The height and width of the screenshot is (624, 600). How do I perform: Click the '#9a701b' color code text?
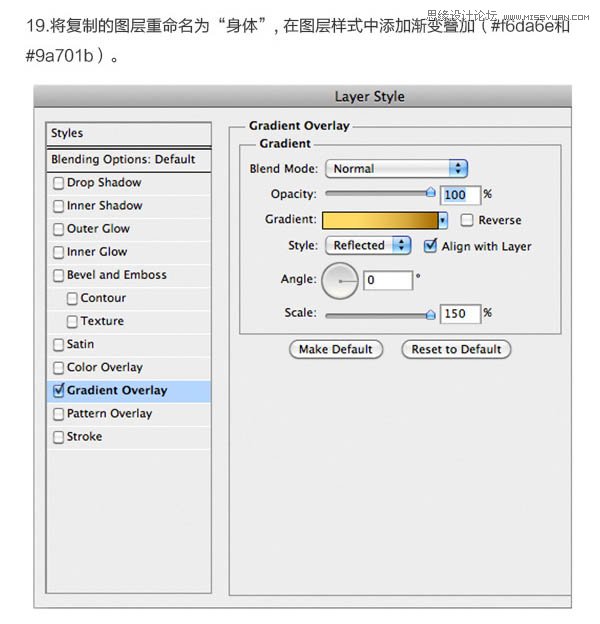click(x=60, y=55)
